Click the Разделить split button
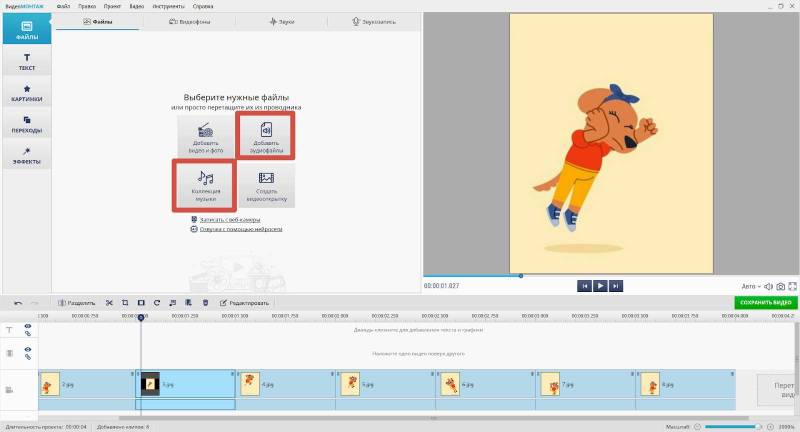The height and width of the screenshot is (432, 800). point(76,303)
